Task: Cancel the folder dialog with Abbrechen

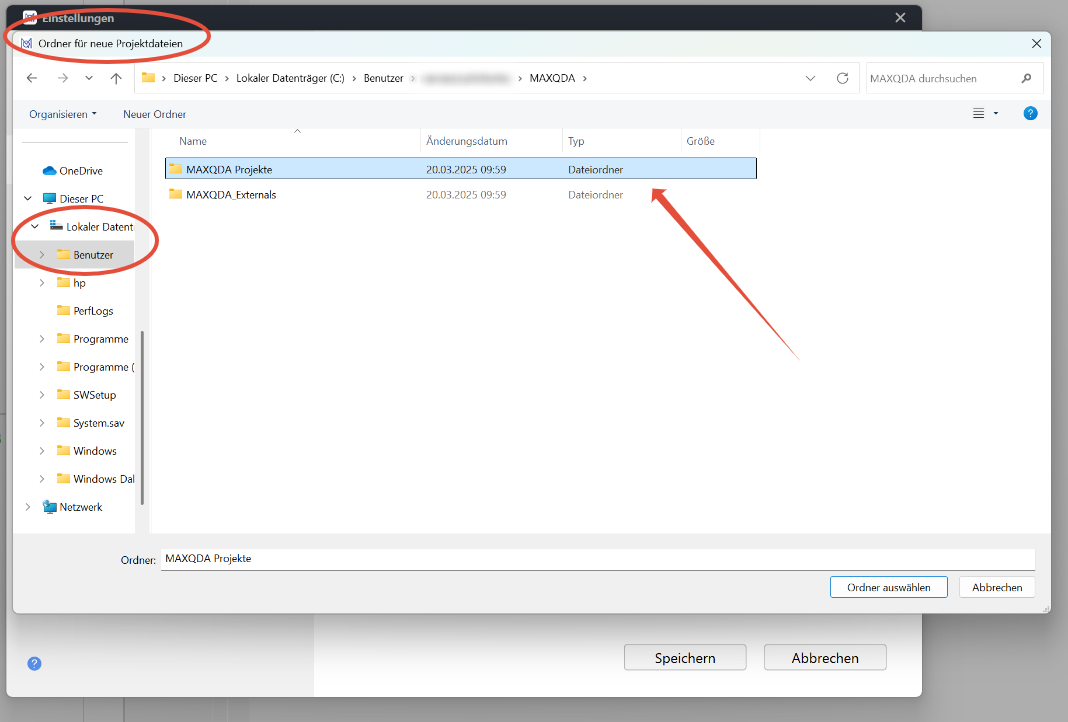Action: coord(997,587)
